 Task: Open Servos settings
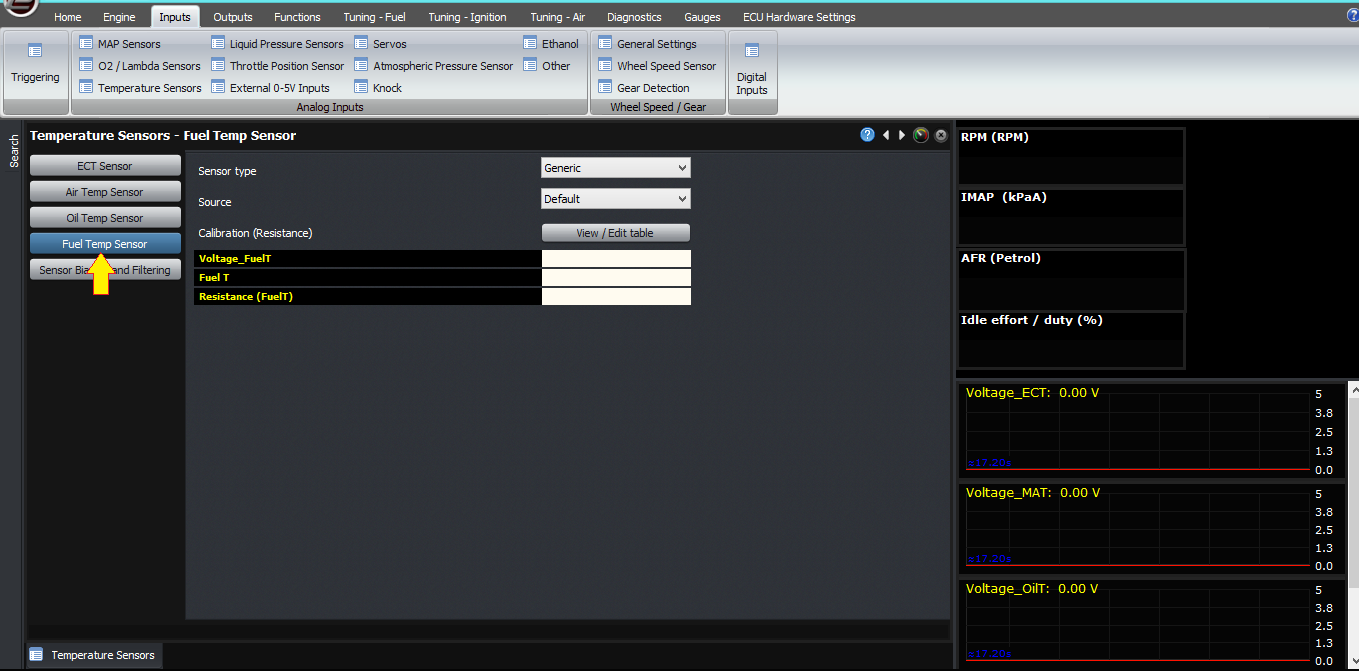(x=380, y=44)
